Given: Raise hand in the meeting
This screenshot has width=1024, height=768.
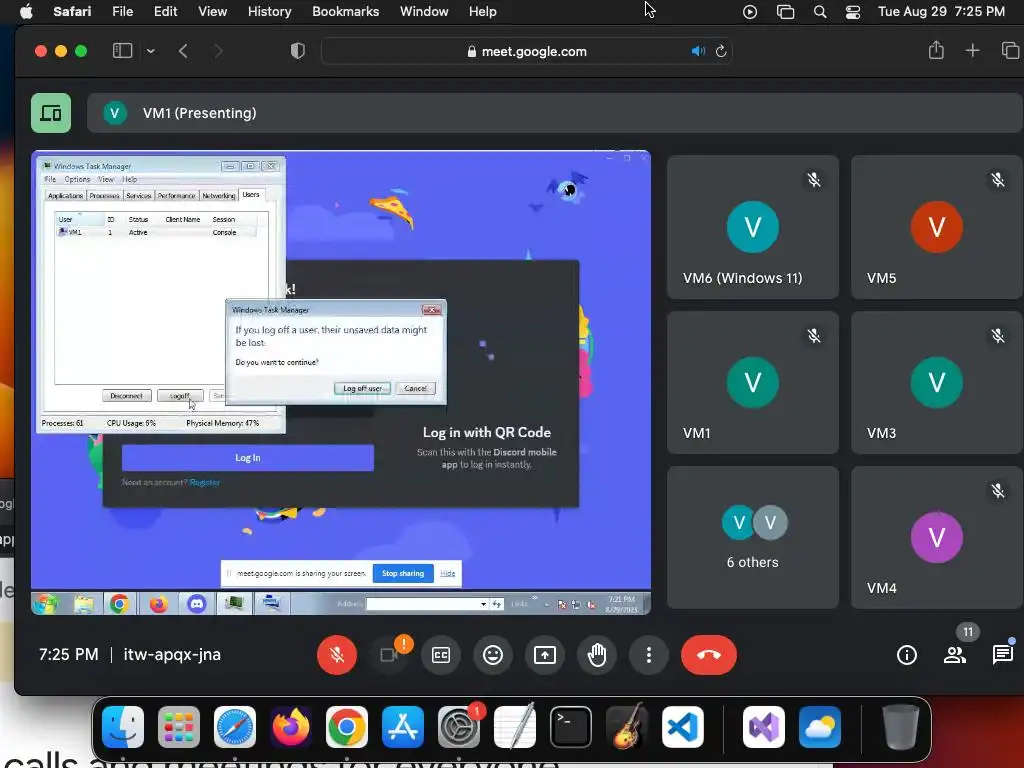Looking at the screenshot, I should (x=596, y=654).
